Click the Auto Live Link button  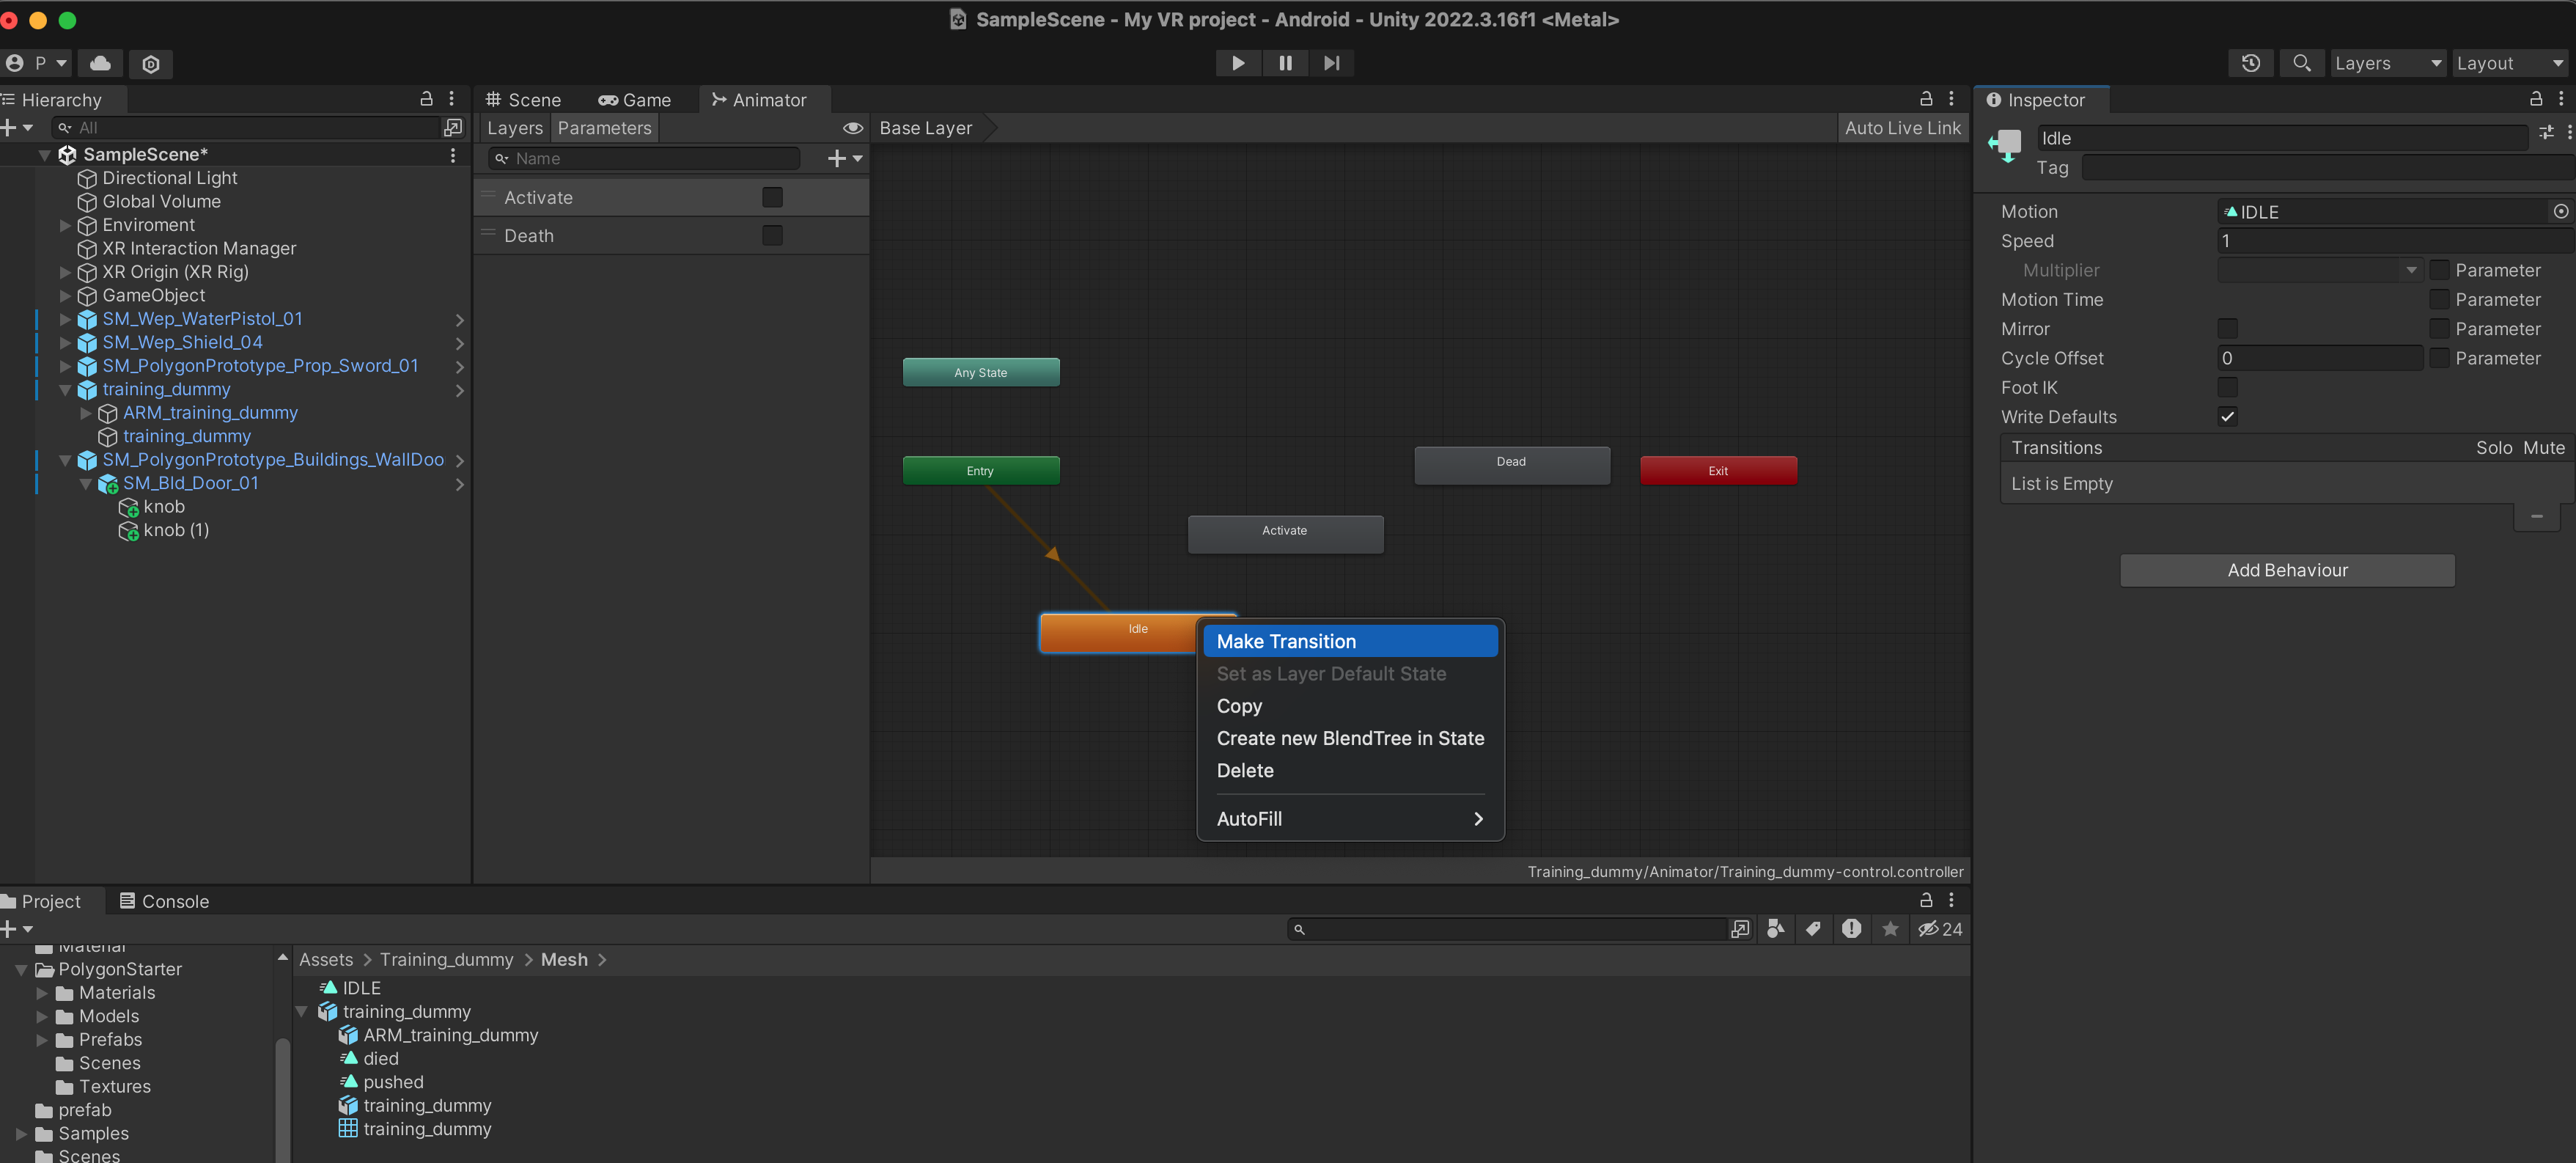pos(1902,128)
